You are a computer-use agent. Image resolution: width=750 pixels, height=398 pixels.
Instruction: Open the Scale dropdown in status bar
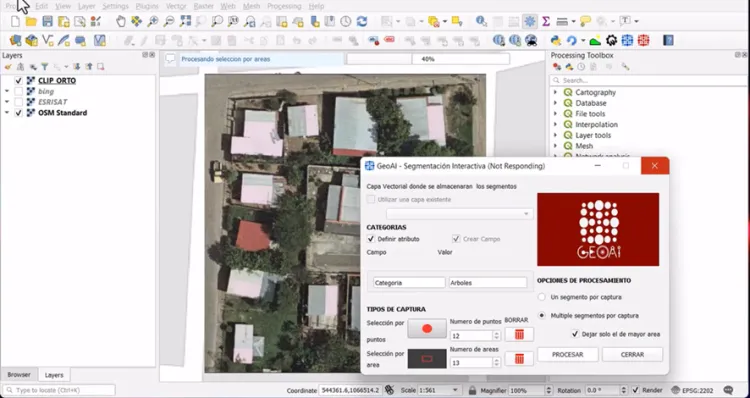(x=455, y=390)
